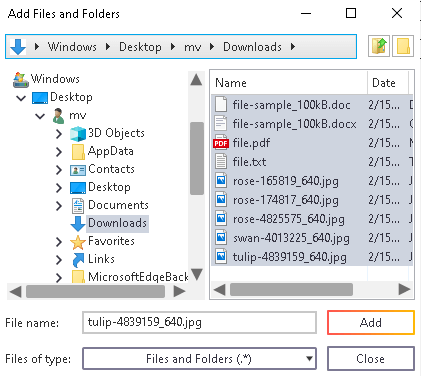Click the document icon beside file-sample_100kB.docx
Image resolution: width=422 pixels, height=376 pixels.
(x=221, y=124)
